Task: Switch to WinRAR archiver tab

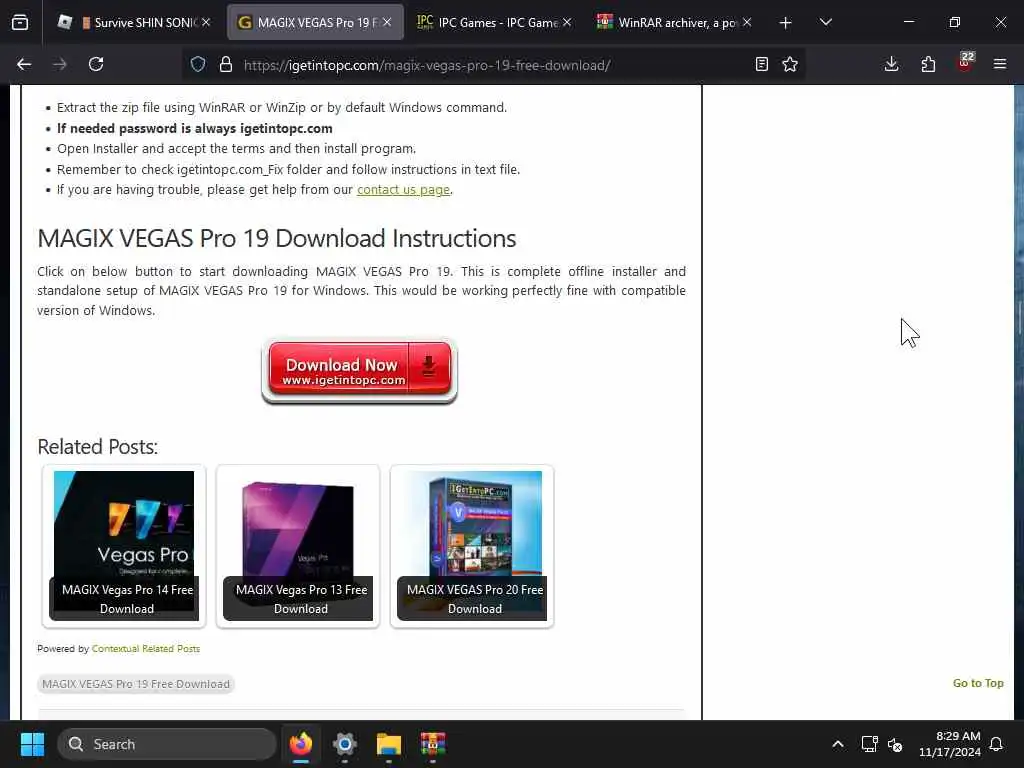Action: click(x=673, y=22)
